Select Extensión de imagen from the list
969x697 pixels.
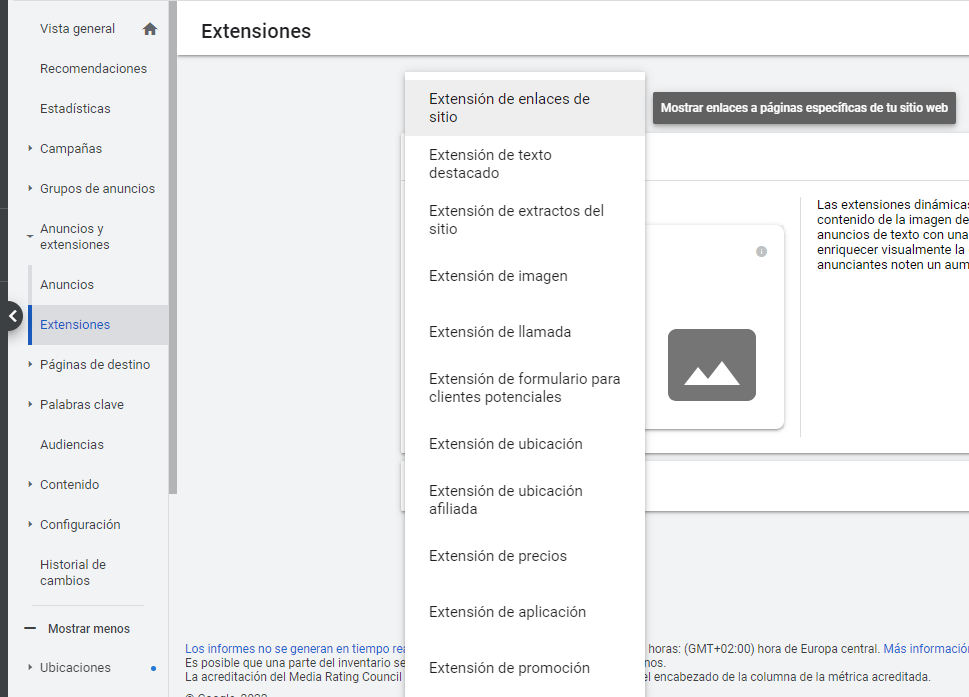point(498,276)
